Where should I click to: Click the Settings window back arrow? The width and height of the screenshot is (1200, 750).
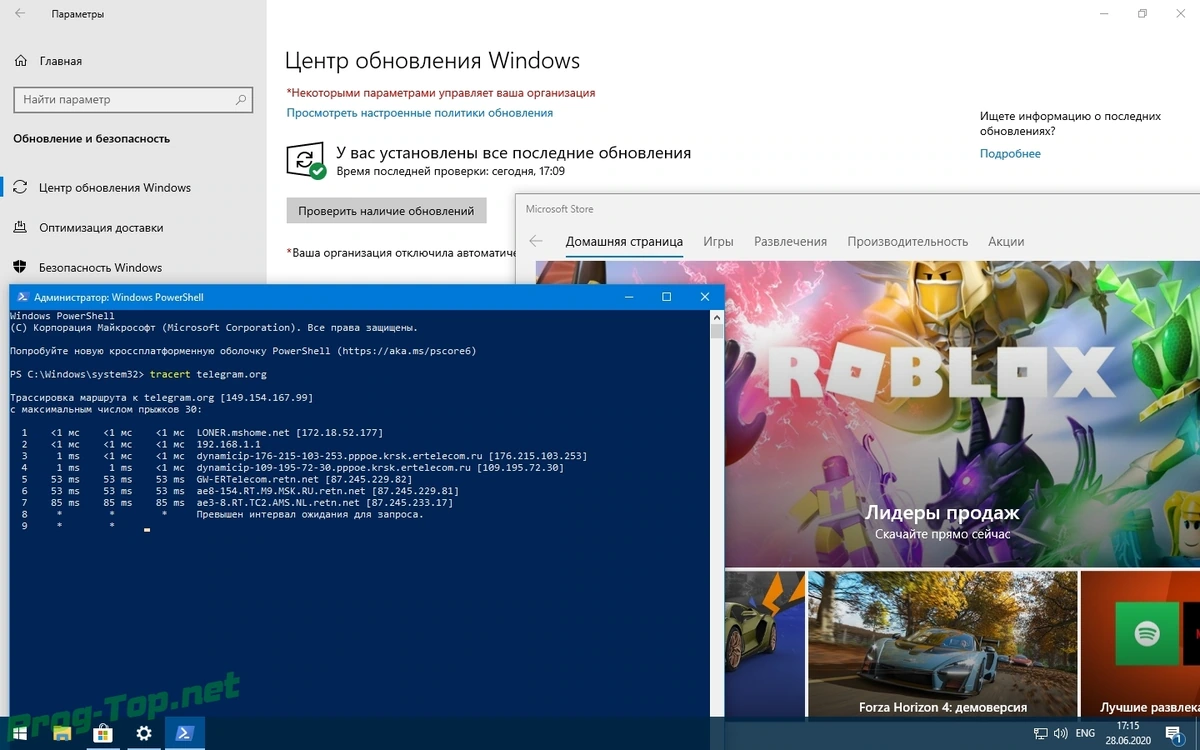click(x=21, y=14)
